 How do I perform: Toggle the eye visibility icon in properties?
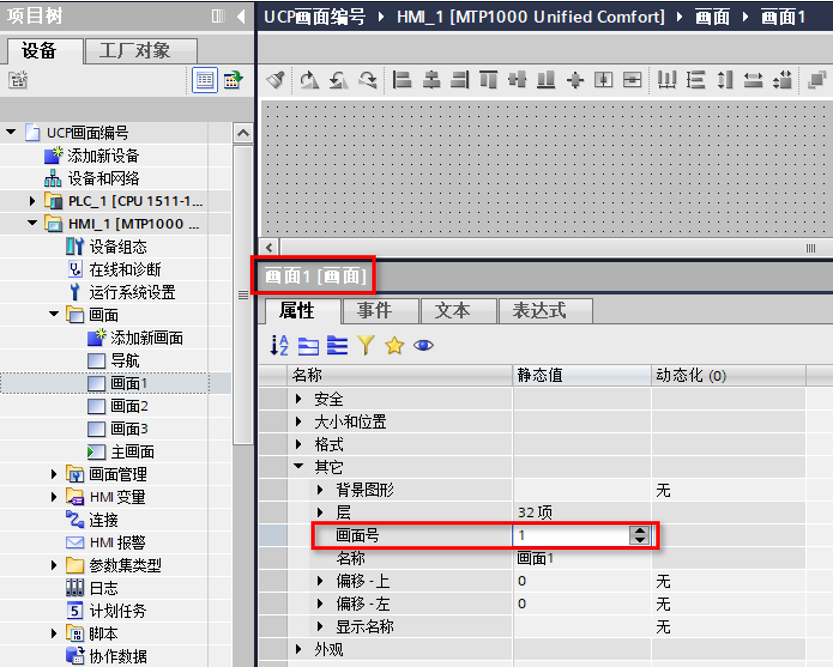coord(423,345)
